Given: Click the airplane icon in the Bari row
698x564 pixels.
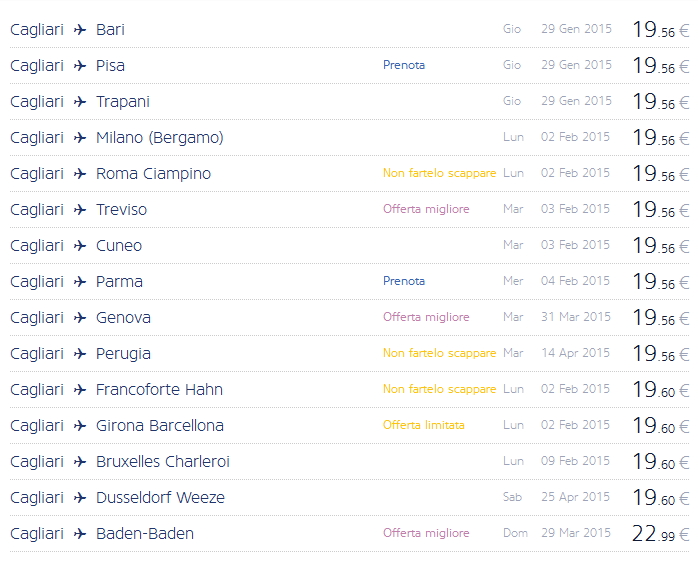Looking at the screenshot, I should click(80, 30).
